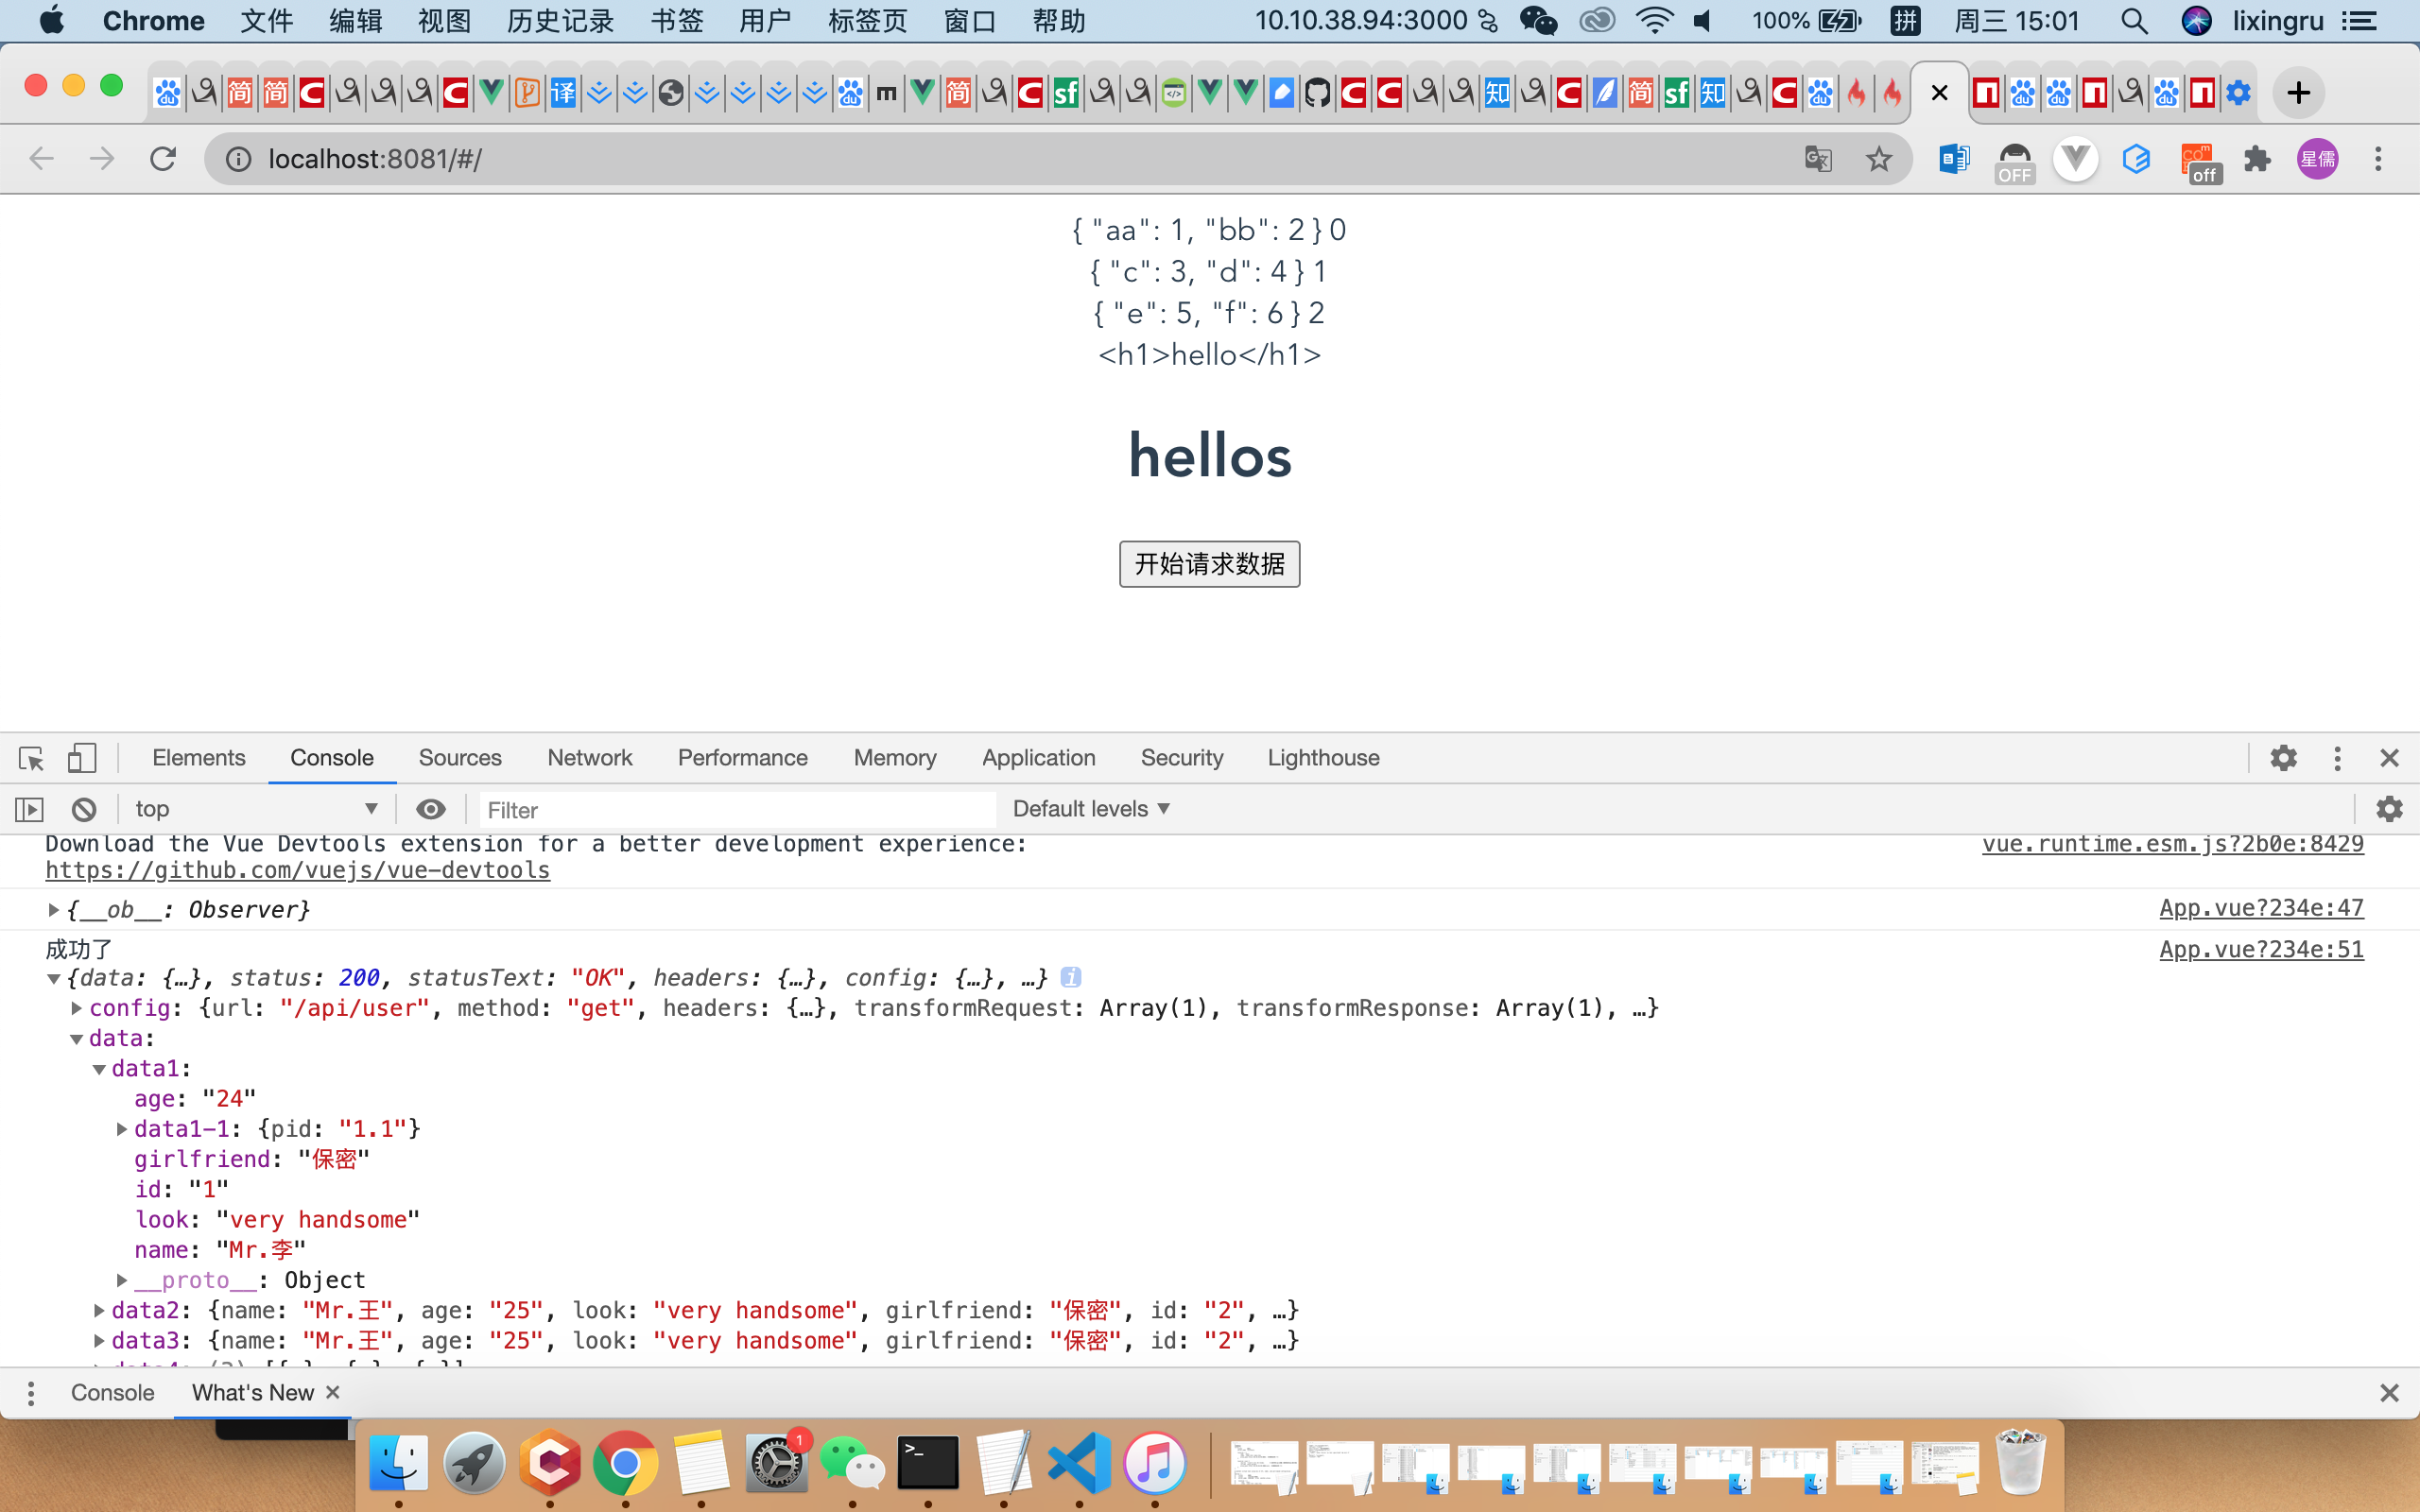The image size is (2420, 1512).
Task: Switch to the Elements tab
Action: coord(198,758)
